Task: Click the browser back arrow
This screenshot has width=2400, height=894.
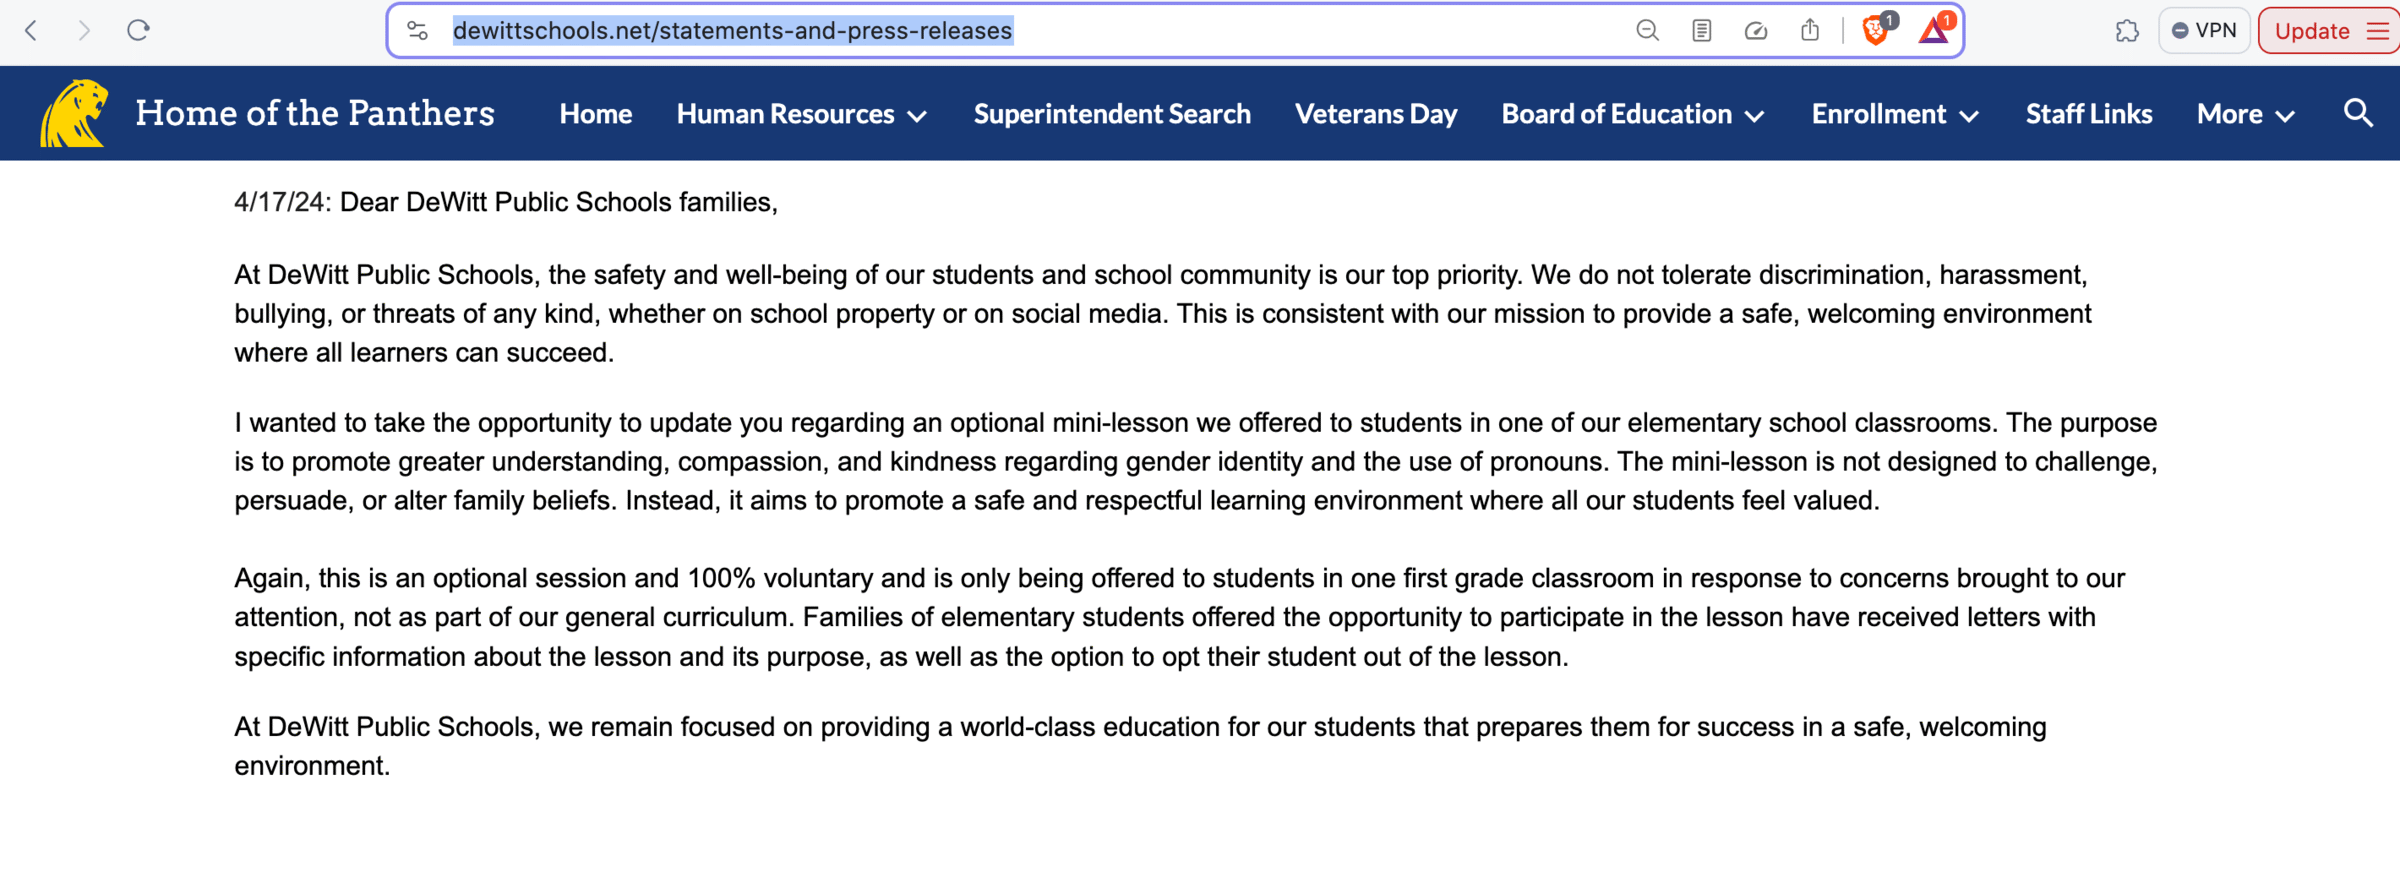Action: (32, 31)
